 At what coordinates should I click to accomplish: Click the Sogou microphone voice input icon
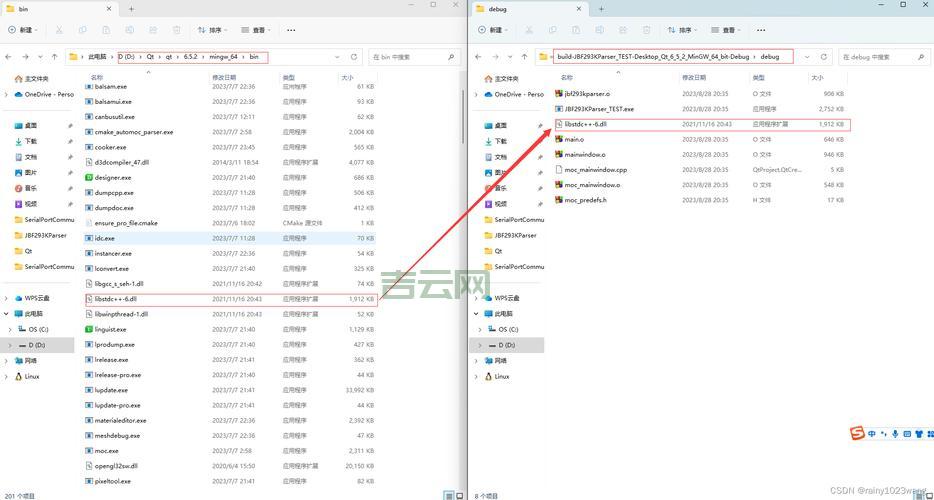[895, 434]
